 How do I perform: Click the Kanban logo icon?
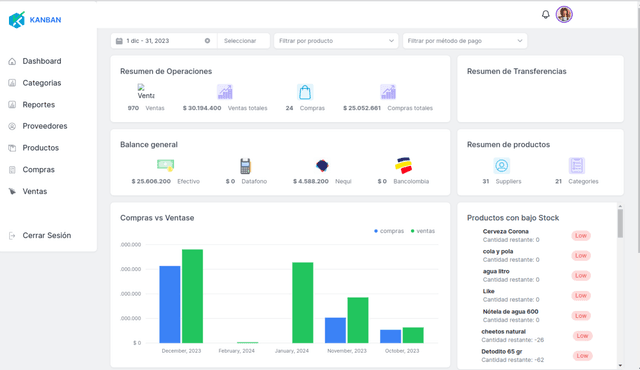click(x=17, y=20)
